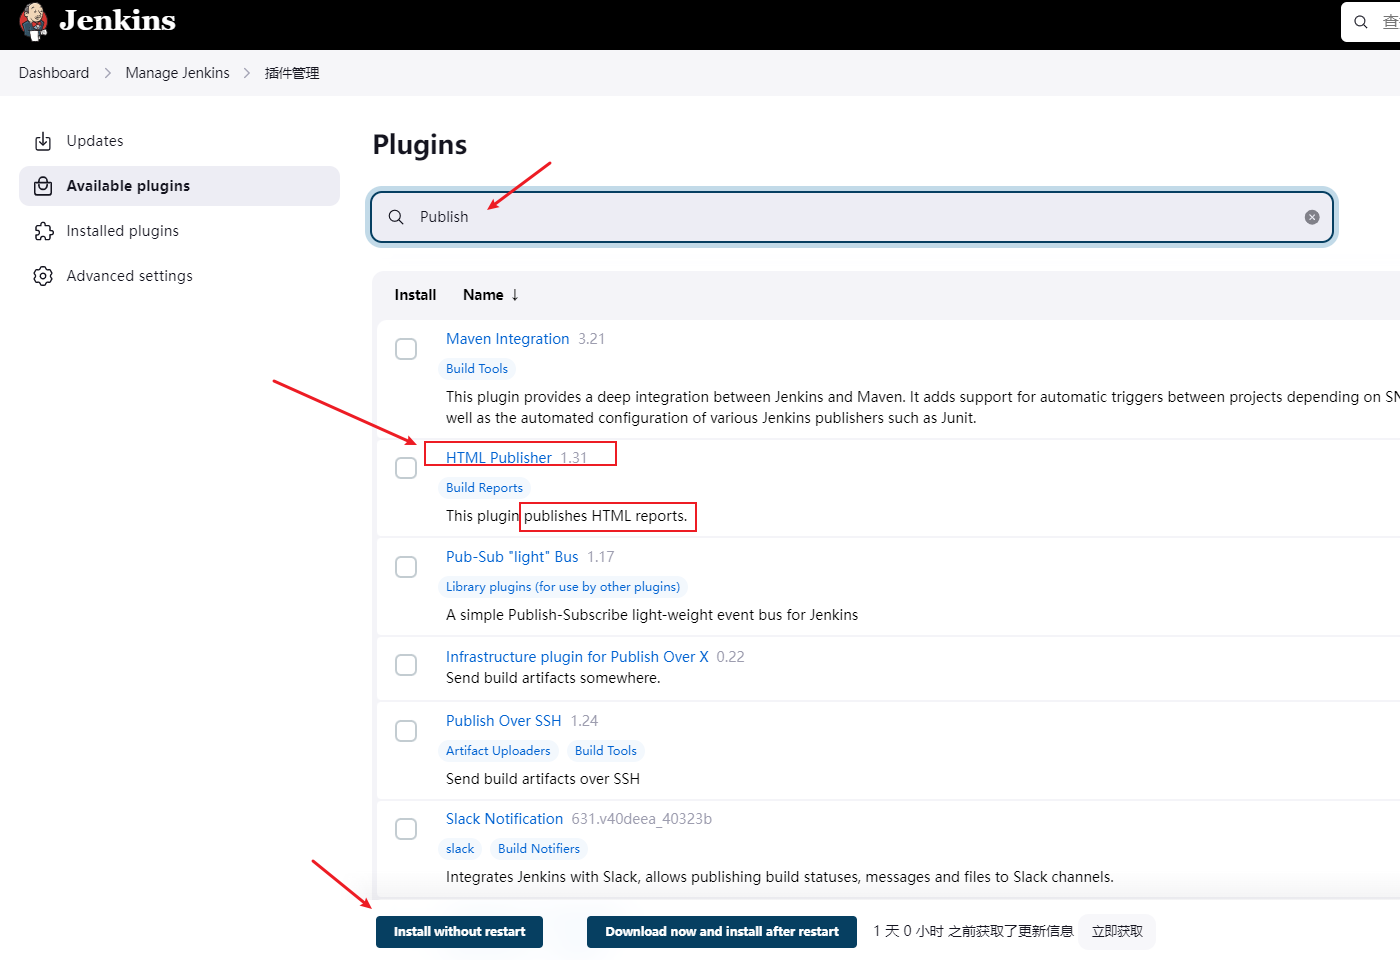Click the Build Tools tag under Maven Integration
The width and height of the screenshot is (1400, 960).
(477, 369)
